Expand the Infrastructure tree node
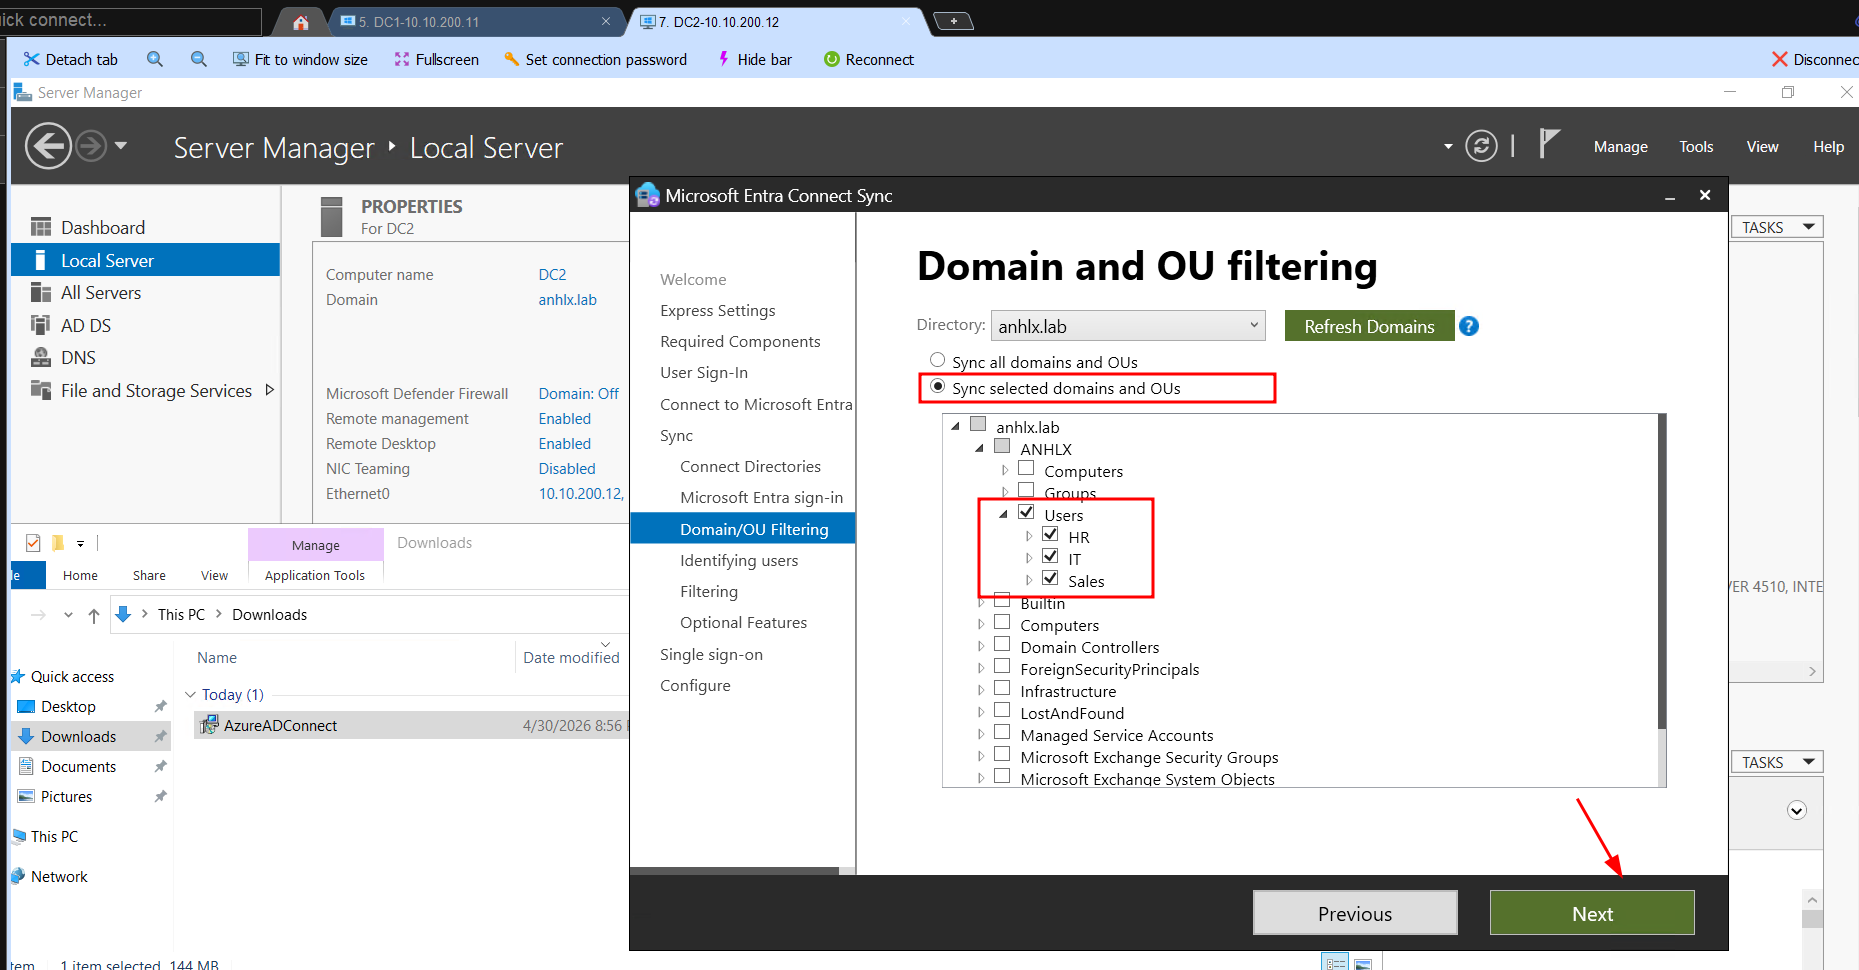Viewport: 1859px width, 970px height. tap(980, 690)
